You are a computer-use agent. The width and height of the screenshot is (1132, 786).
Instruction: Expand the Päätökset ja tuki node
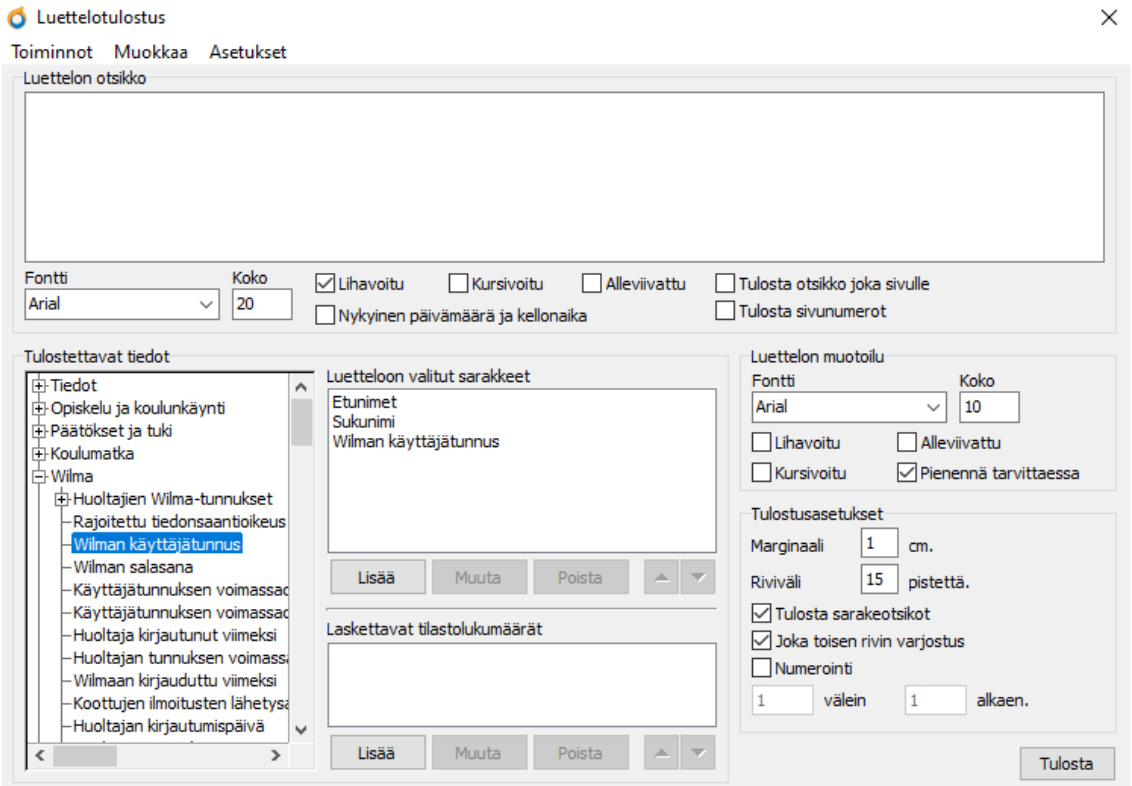click(39, 432)
